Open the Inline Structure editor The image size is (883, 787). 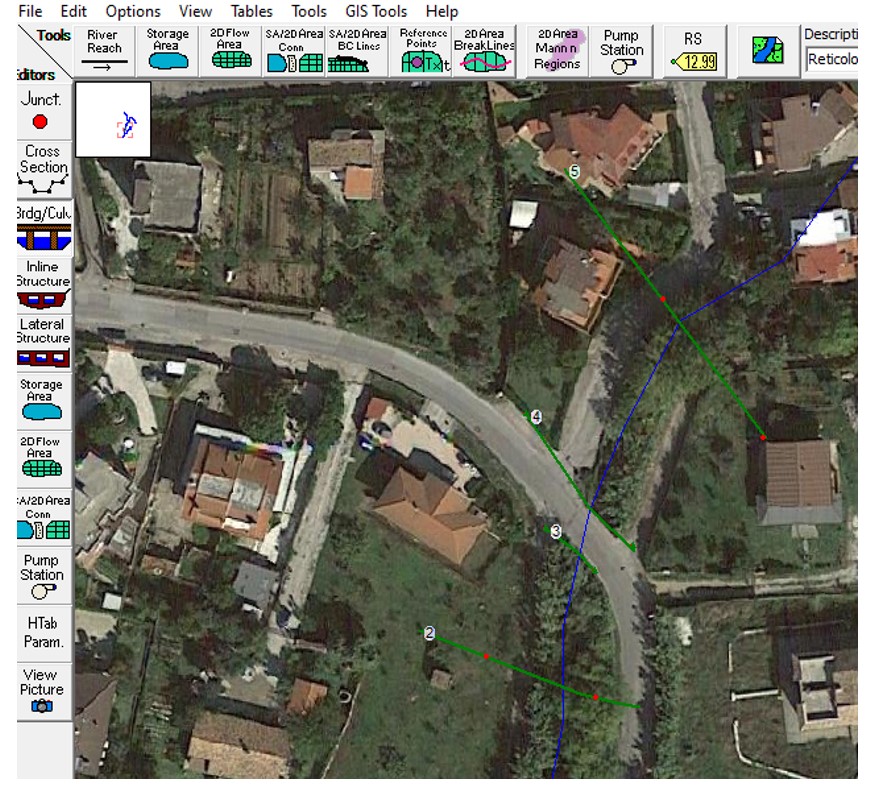point(43,283)
